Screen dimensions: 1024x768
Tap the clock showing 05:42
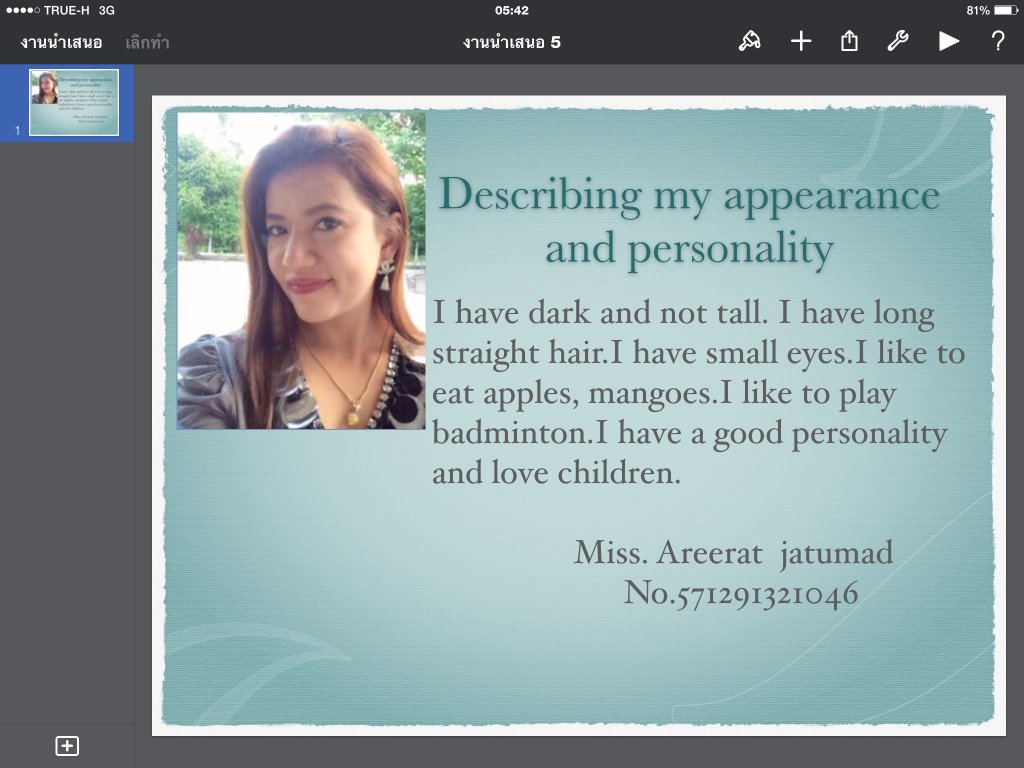pyautogui.click(x=512, y=10)
